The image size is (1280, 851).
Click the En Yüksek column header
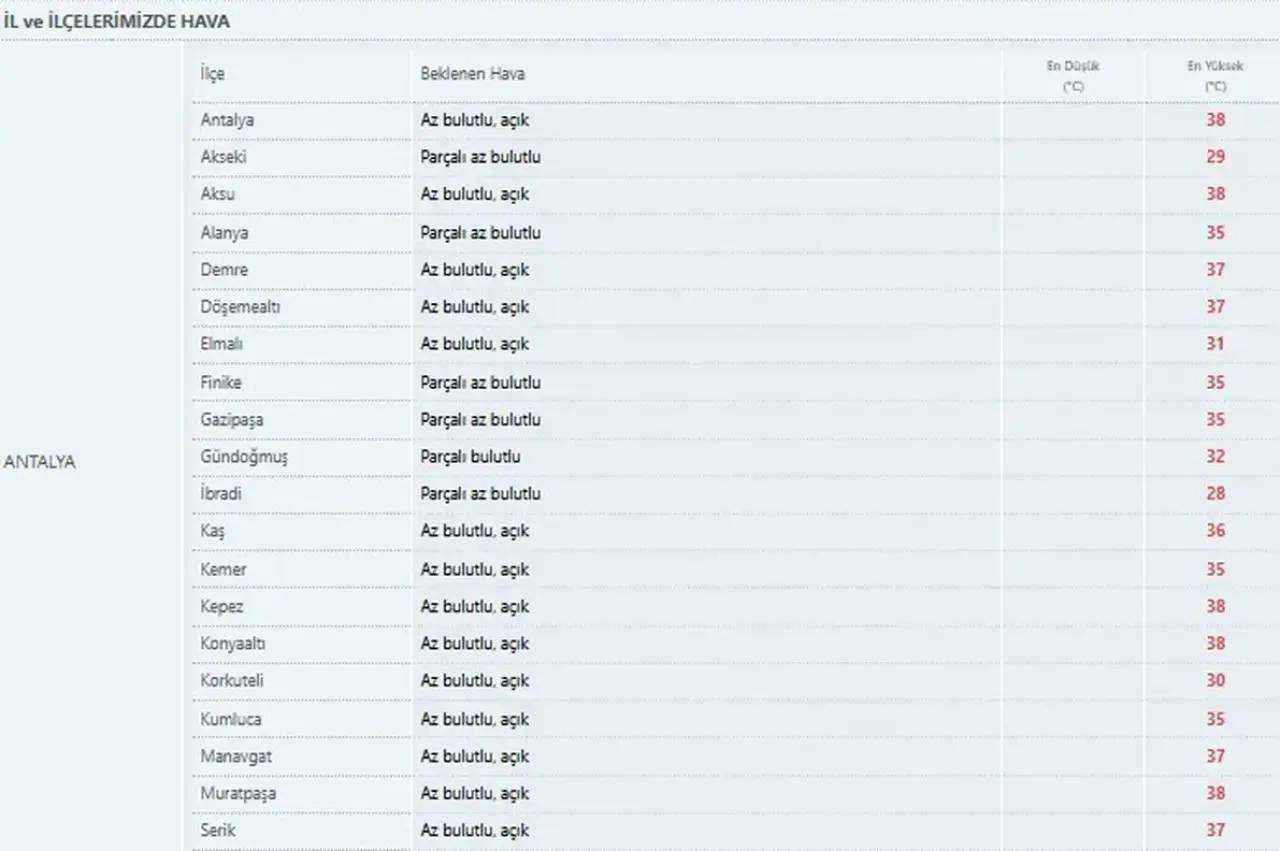coord(1215,76)
